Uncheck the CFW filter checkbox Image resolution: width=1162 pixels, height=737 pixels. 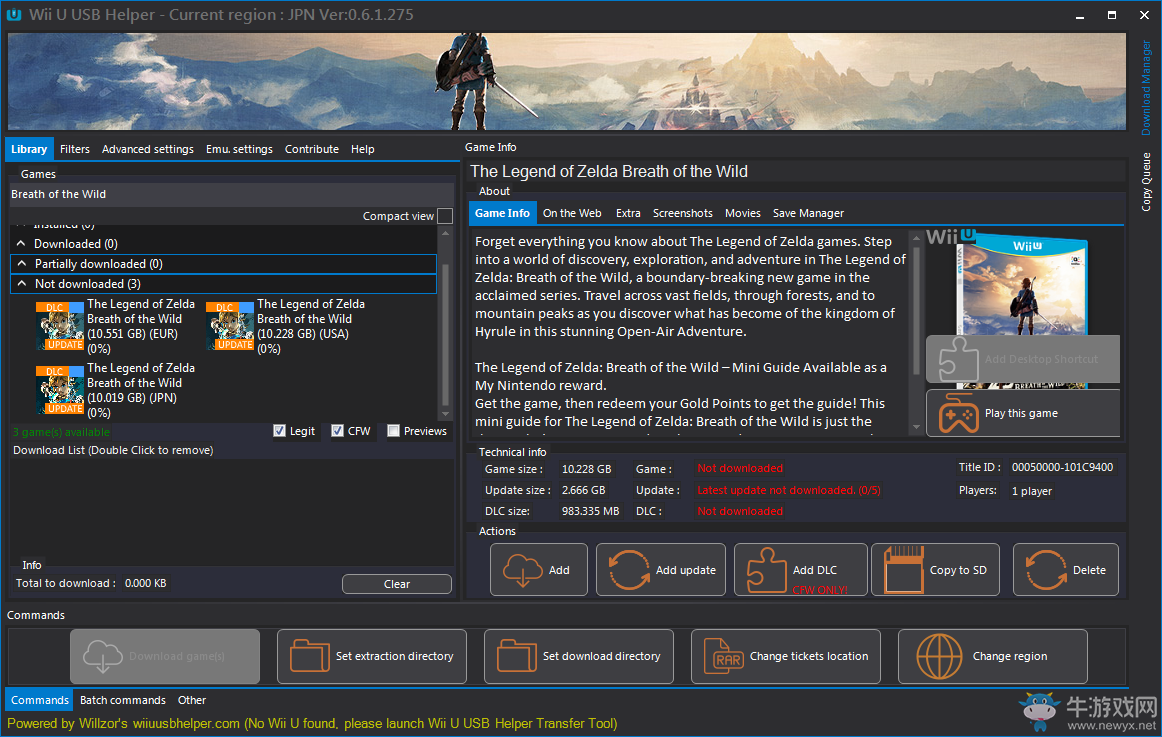[337, 430]
